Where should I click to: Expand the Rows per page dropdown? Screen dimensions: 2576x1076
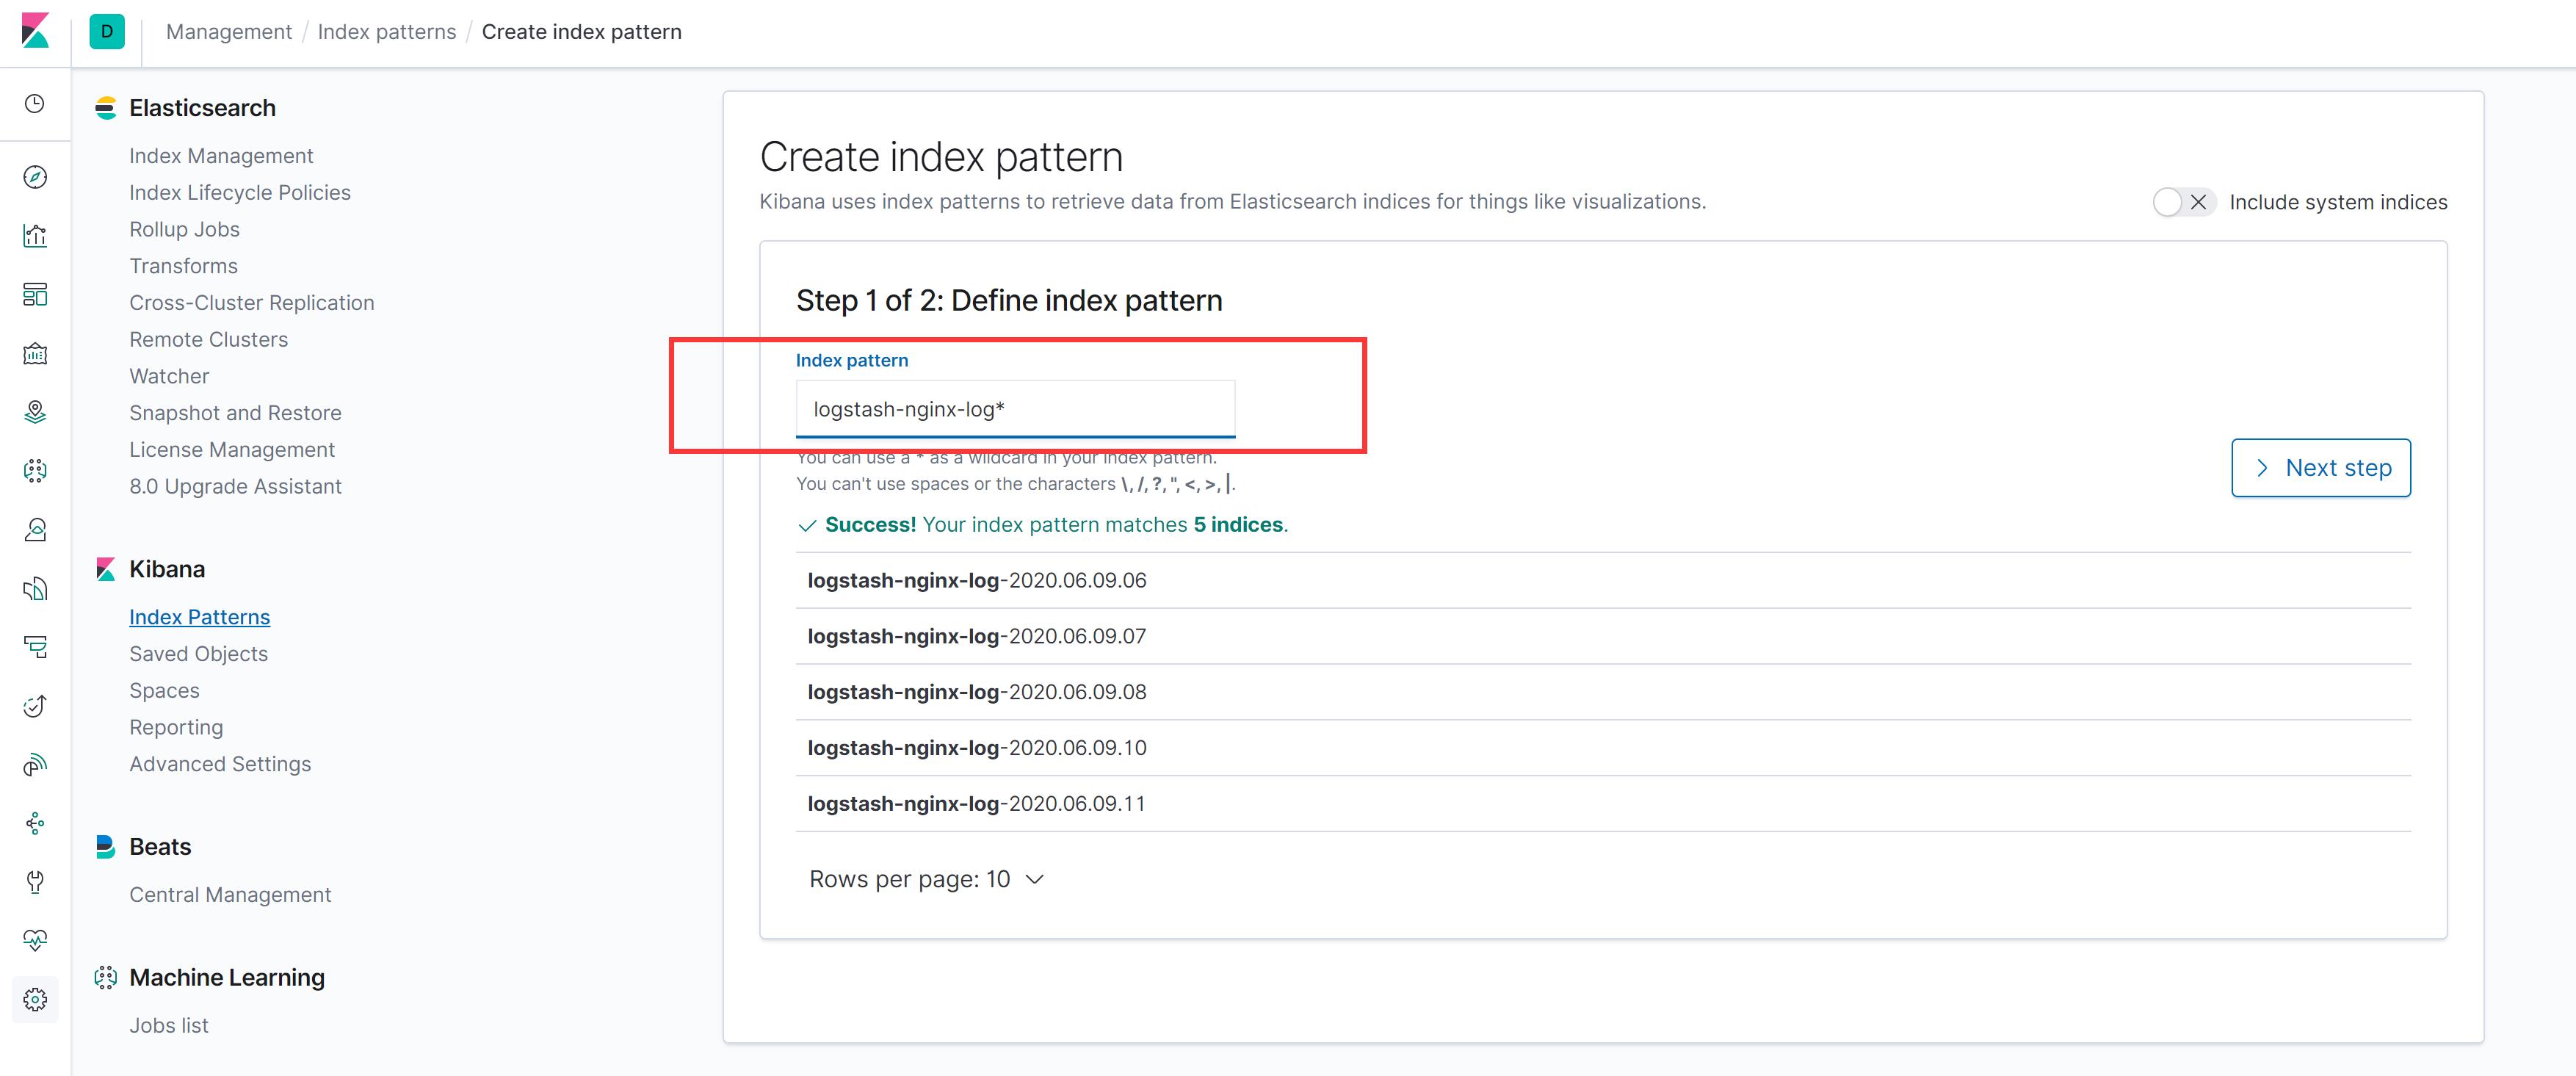927,879
